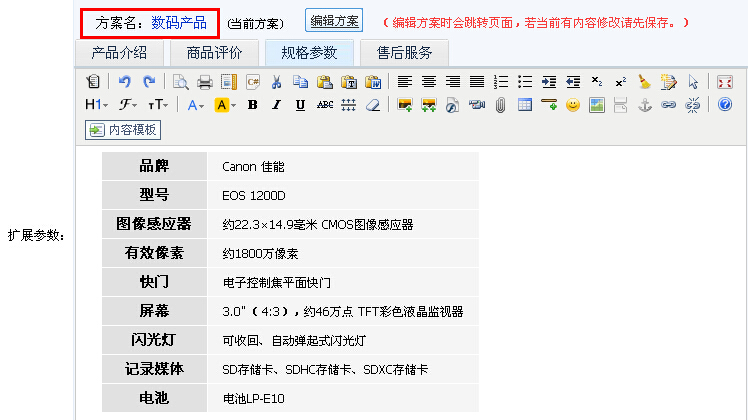Attach a file with paperclip icon
Image resolution: width=748 pixels, height=420 pixels.
pyautogui.click(x=500, y=105)
